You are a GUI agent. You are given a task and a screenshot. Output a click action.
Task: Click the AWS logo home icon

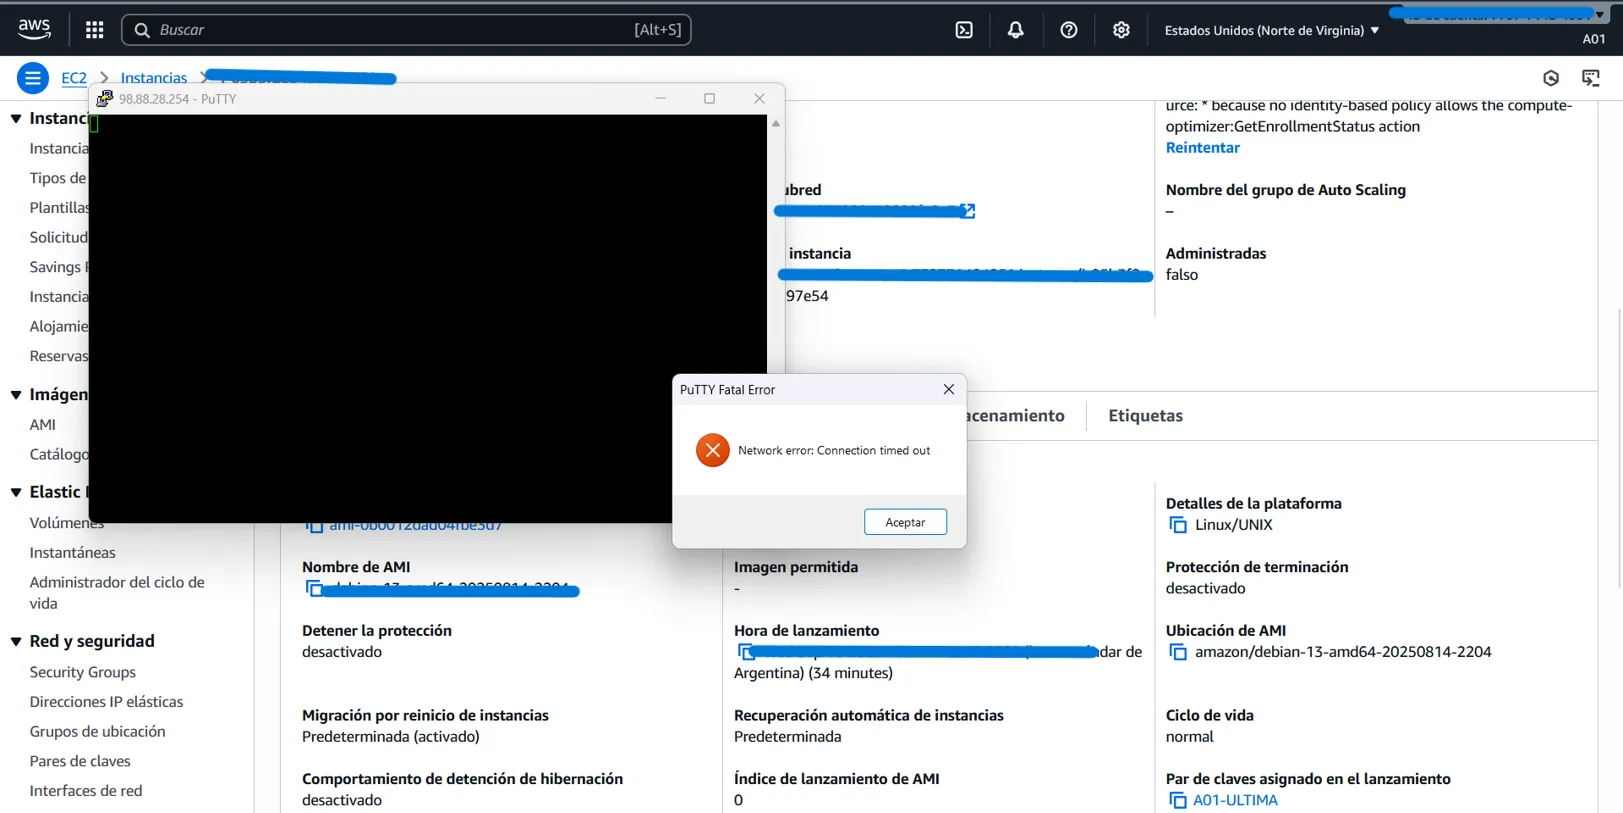35,30
